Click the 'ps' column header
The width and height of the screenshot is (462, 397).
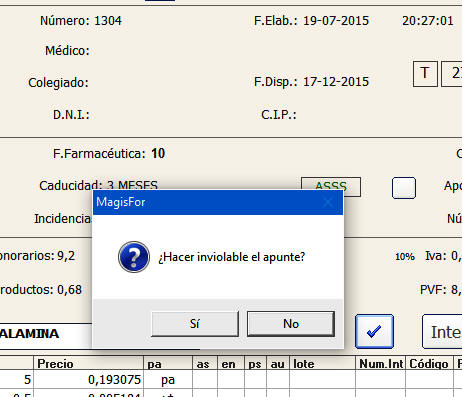(x=256, y=363)
